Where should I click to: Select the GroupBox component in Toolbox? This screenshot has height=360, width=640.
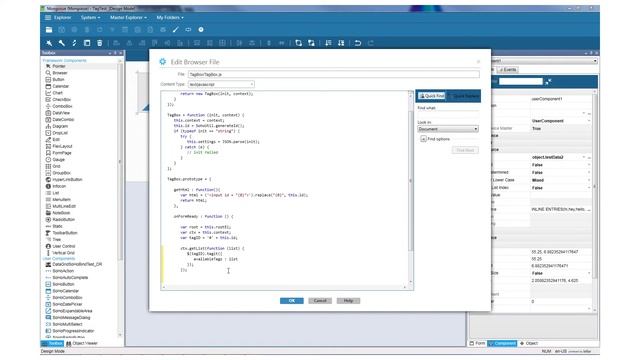[61, 173]
